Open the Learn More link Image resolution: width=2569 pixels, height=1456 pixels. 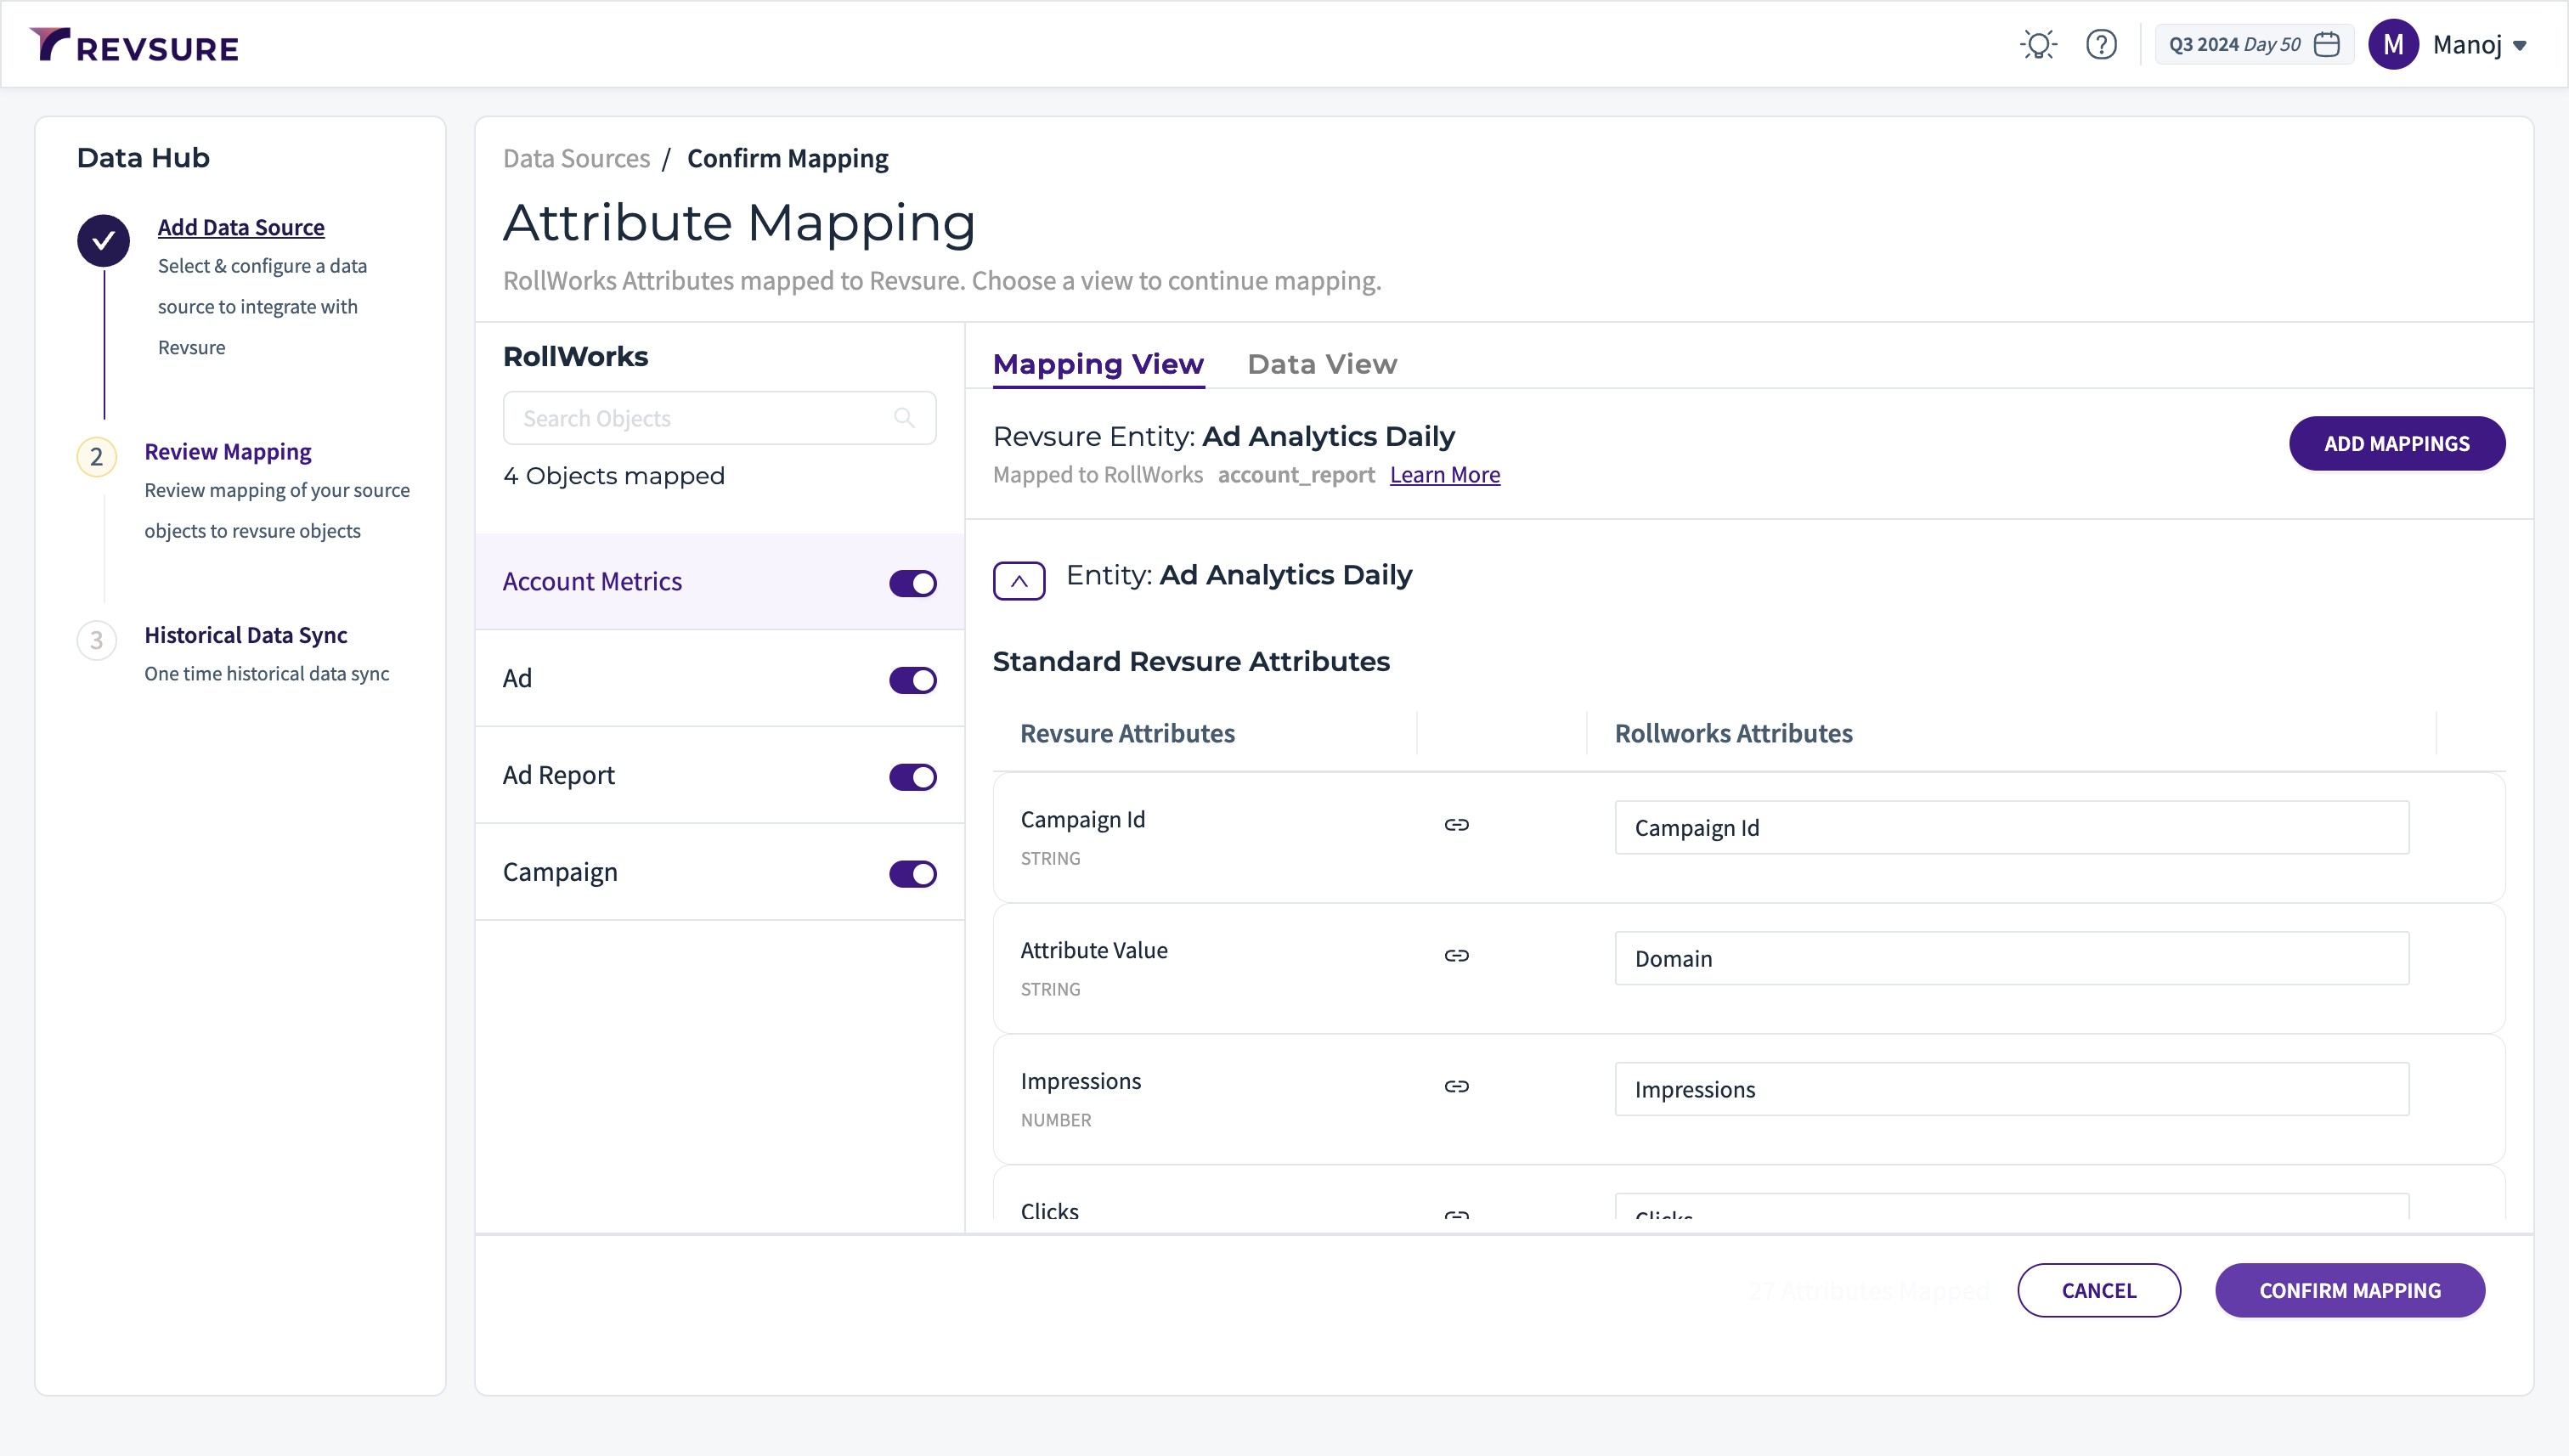pyautogui.click(x=1444, y=475)
